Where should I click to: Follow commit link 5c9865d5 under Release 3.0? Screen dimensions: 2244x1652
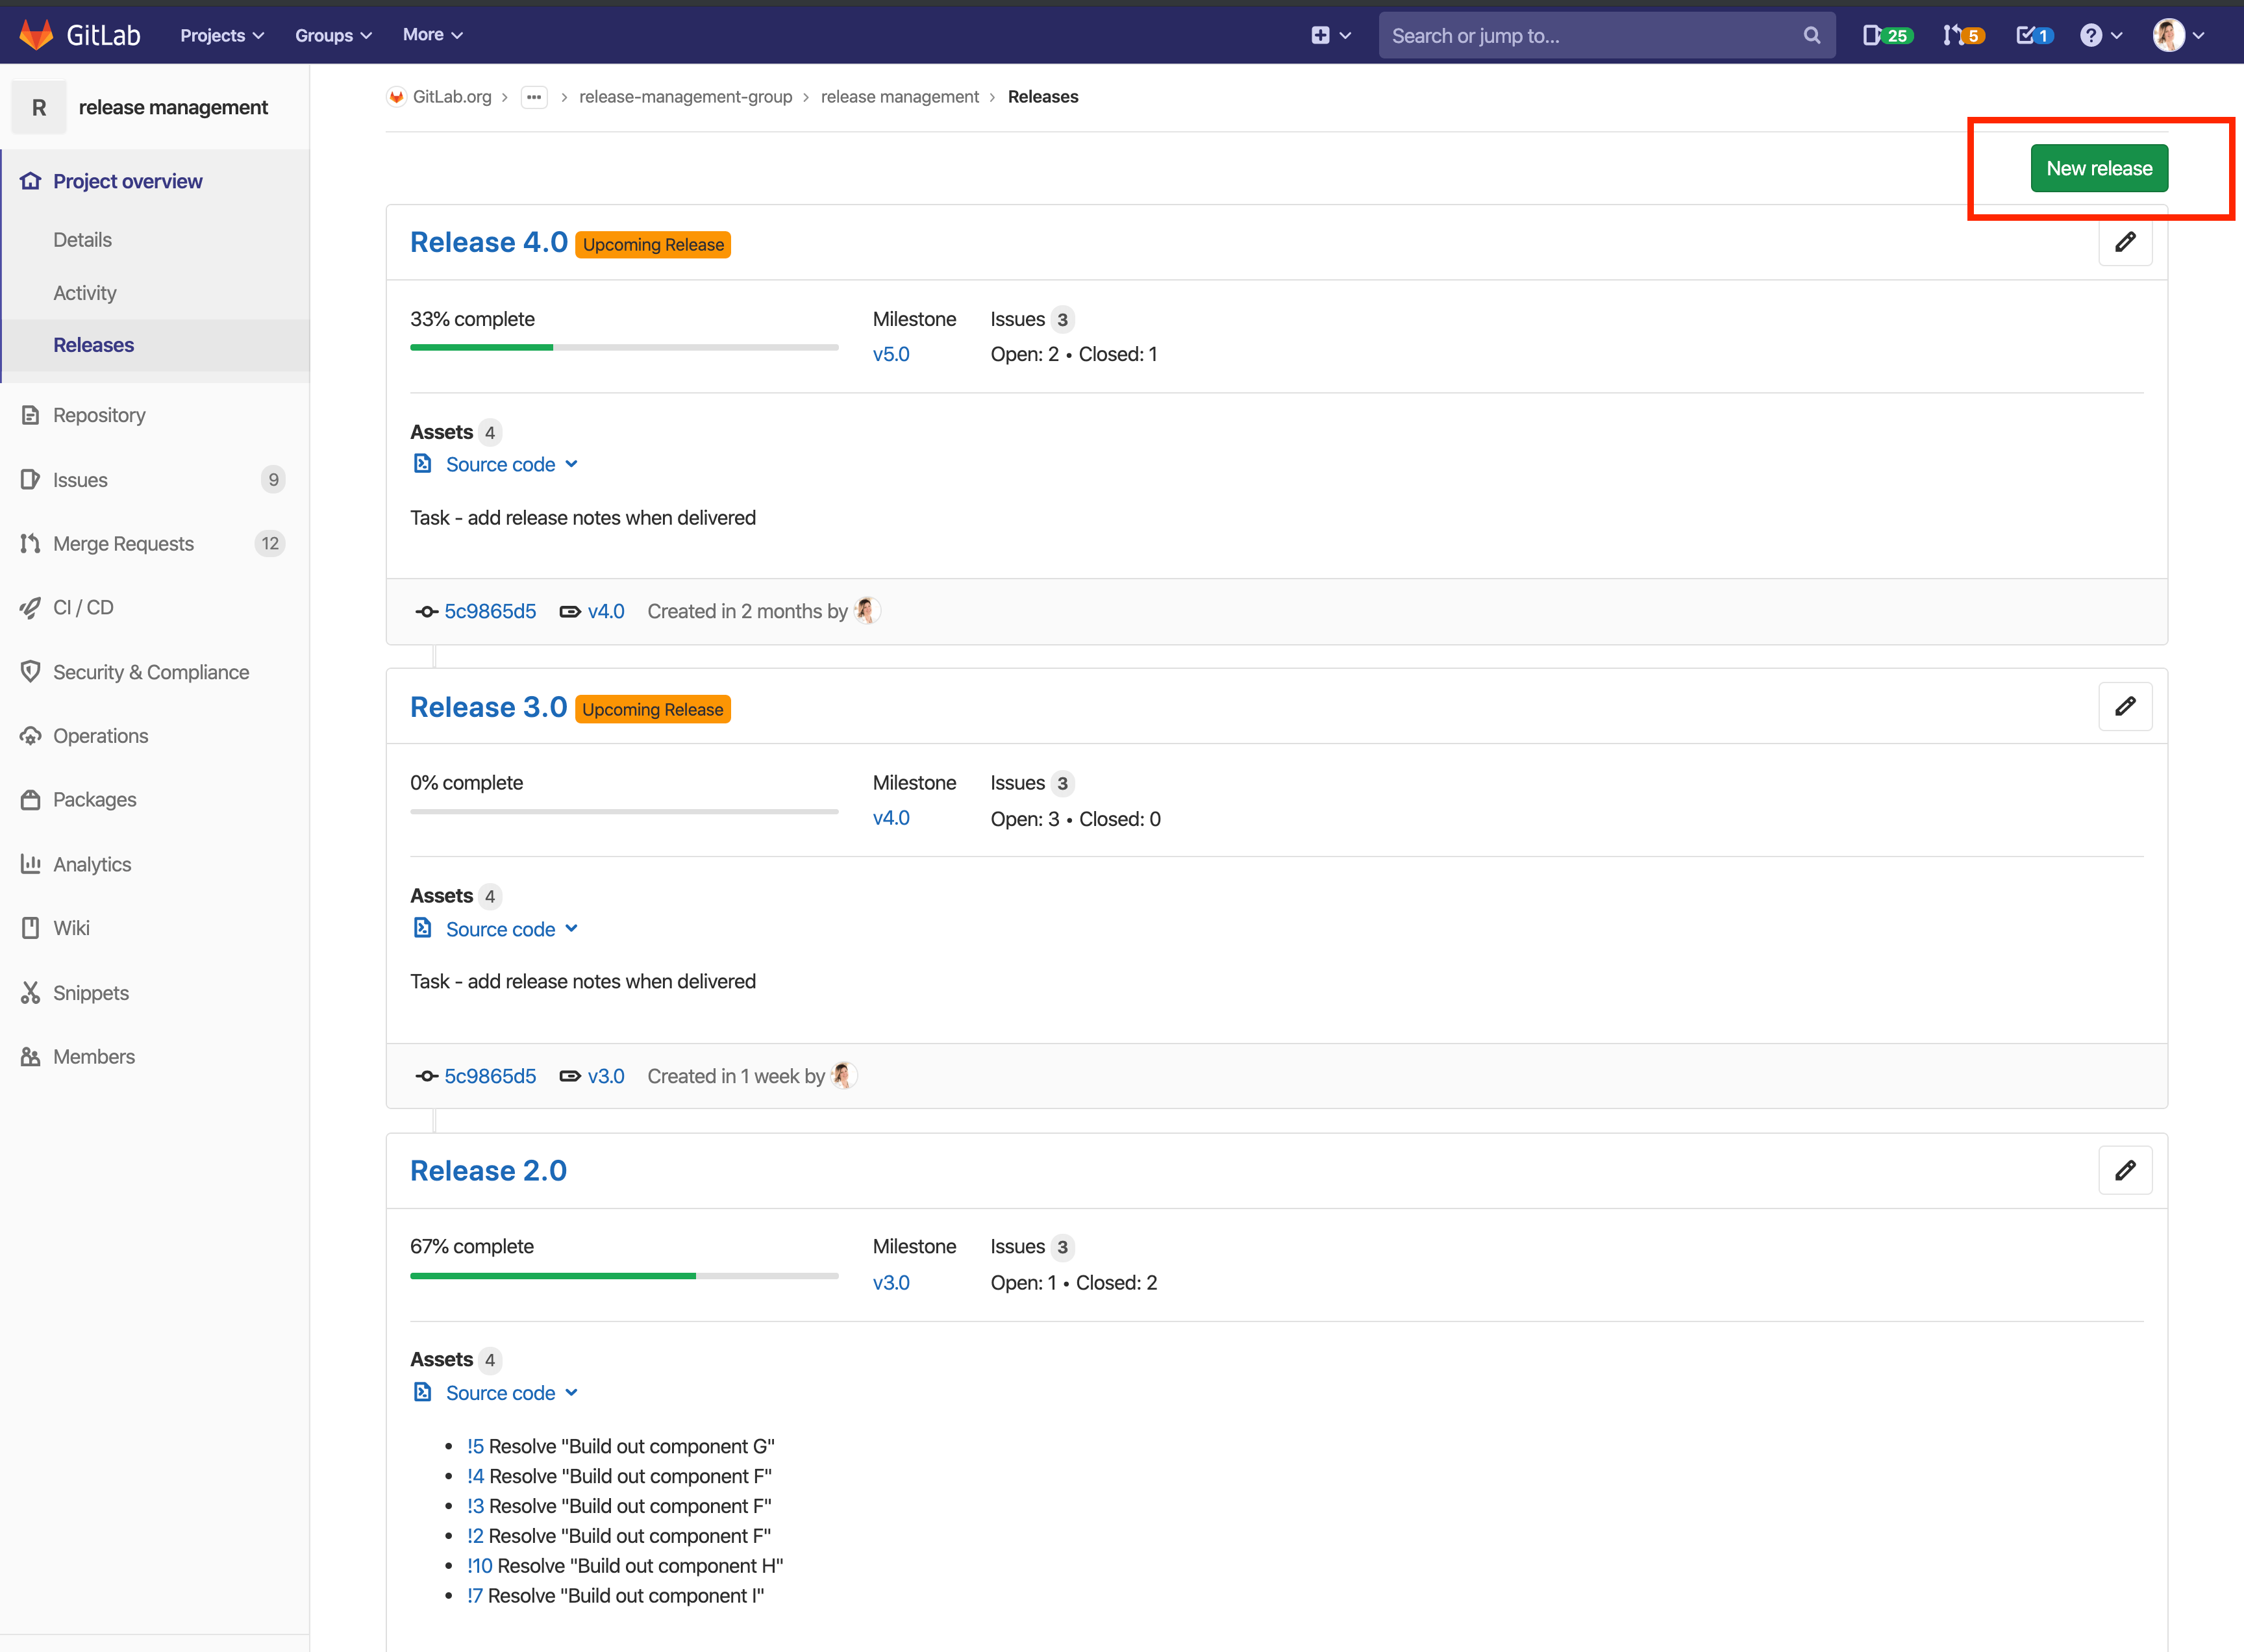[490, 1076]
